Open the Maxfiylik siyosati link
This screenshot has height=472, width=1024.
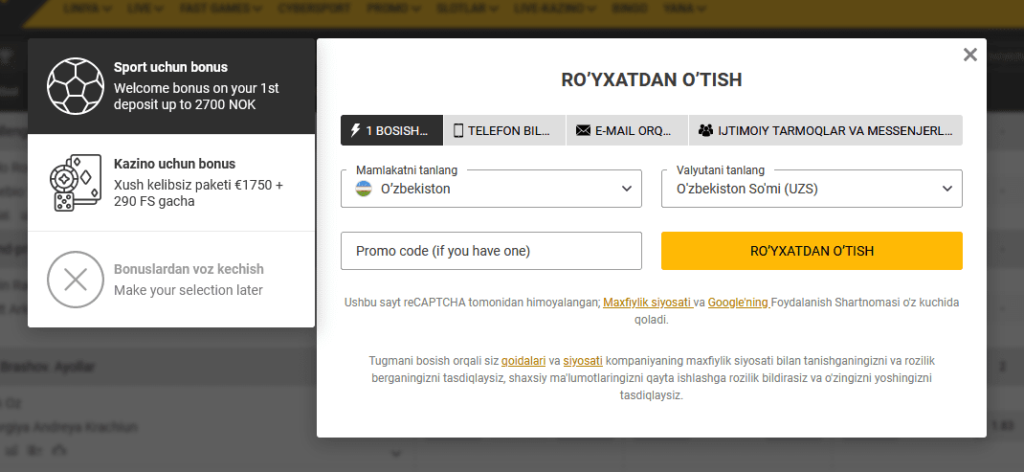coord(647,303)
